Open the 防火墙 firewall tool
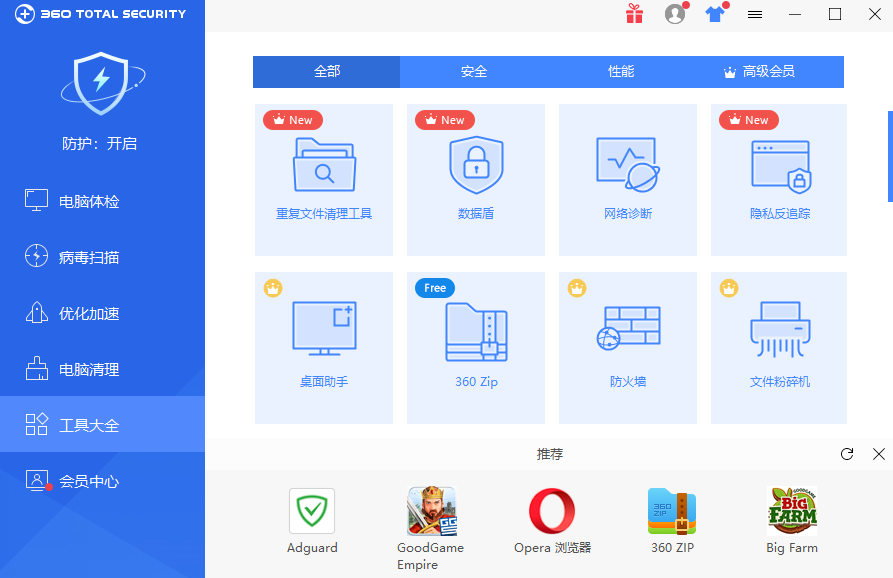893x578 pixels. (x=628, y=347)
